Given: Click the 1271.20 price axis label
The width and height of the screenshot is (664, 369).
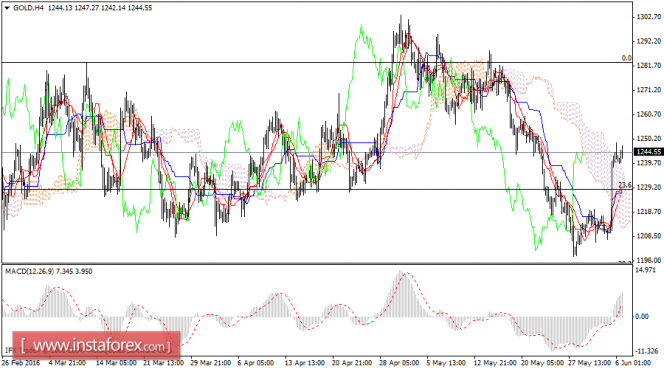Looking at the screenshot, I should pos(648,90).
